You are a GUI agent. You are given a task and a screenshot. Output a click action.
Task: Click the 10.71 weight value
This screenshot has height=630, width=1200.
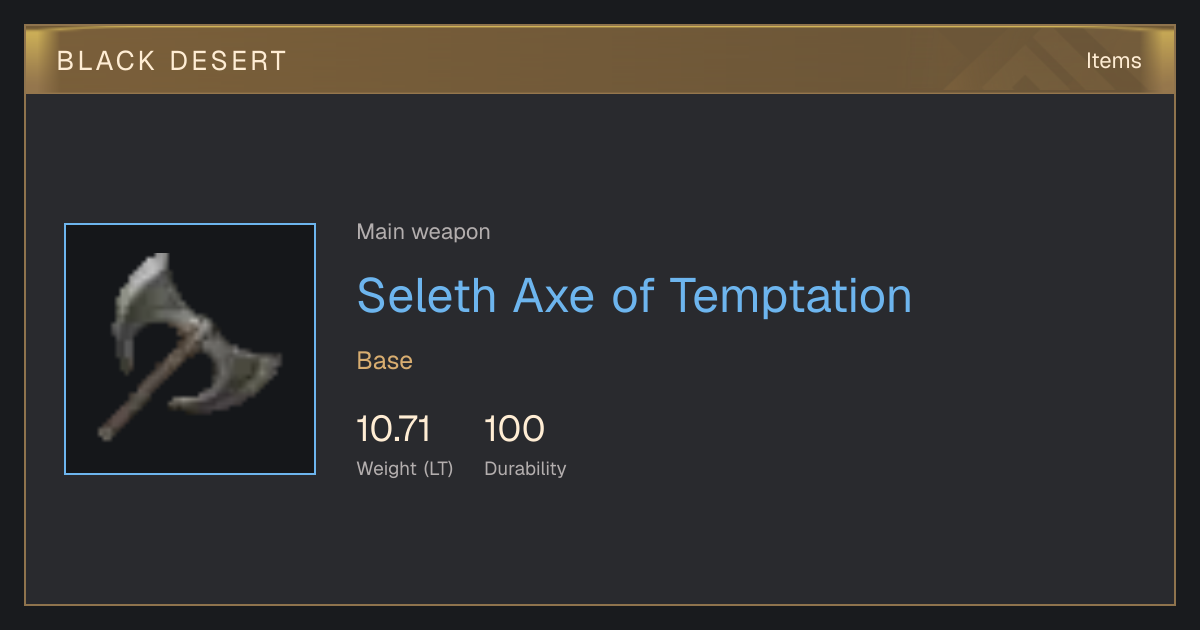tap(394, 430)
